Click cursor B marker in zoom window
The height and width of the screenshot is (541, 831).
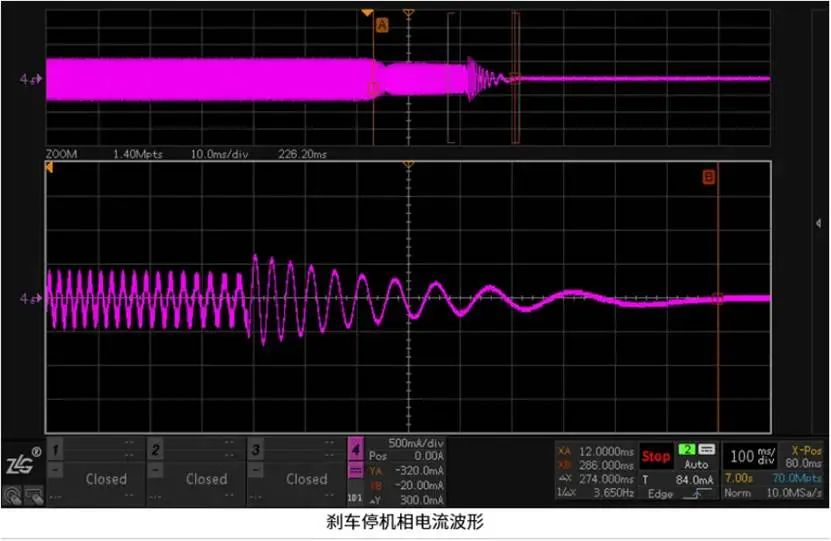[709, 176]
